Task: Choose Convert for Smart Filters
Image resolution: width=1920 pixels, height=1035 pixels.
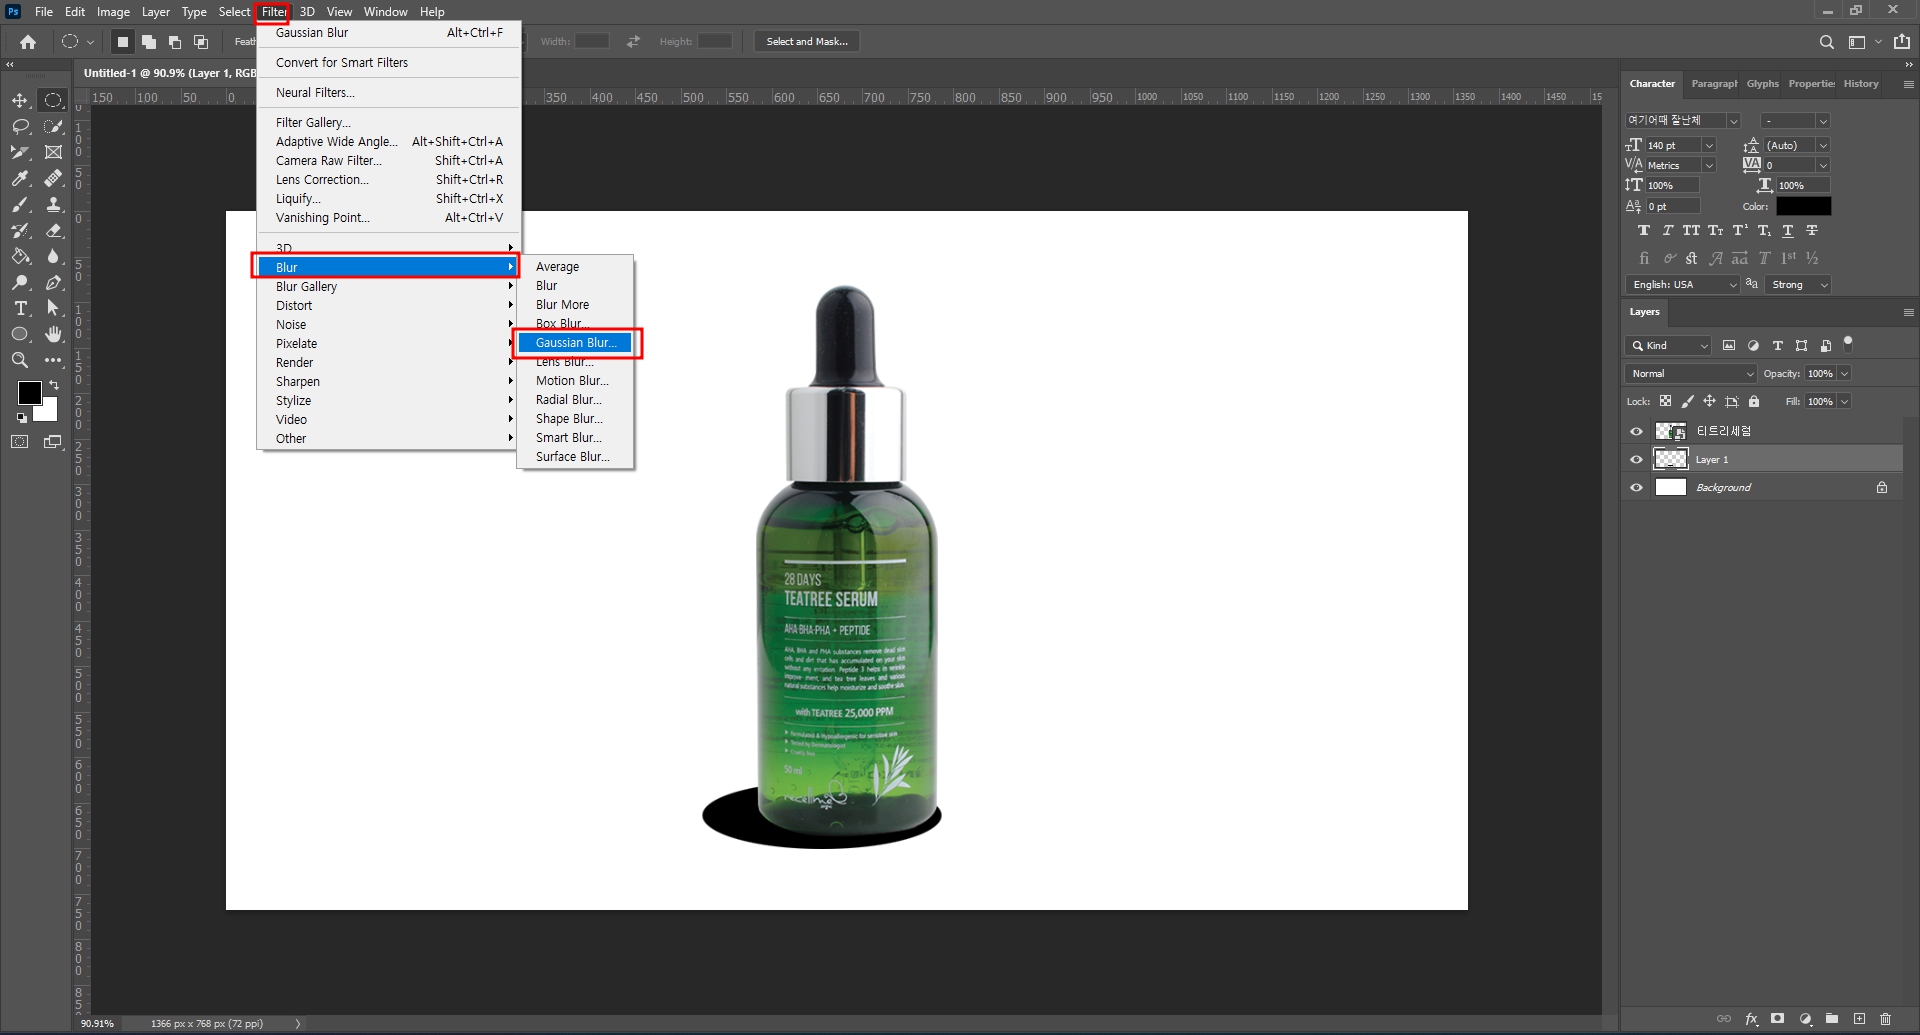Action: 387,63
